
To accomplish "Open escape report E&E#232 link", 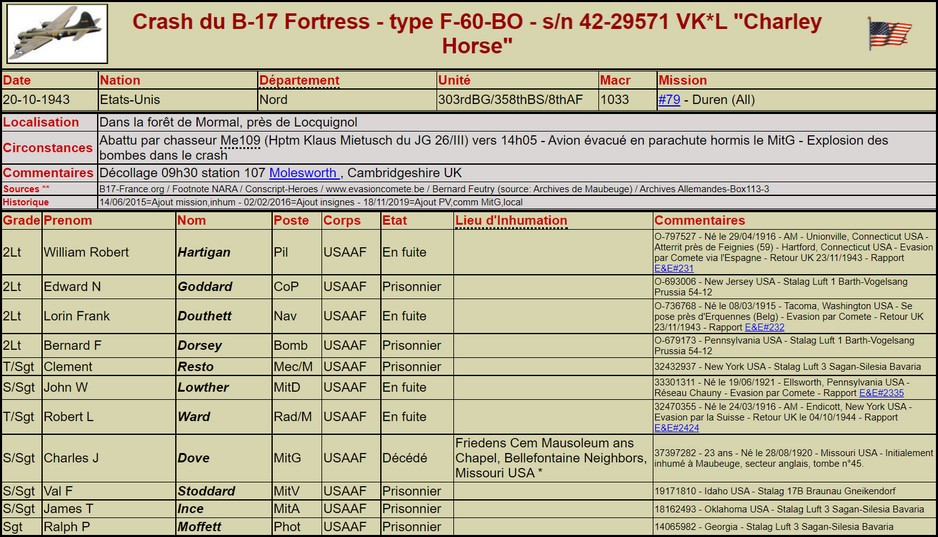I will (x=764, y=327).
